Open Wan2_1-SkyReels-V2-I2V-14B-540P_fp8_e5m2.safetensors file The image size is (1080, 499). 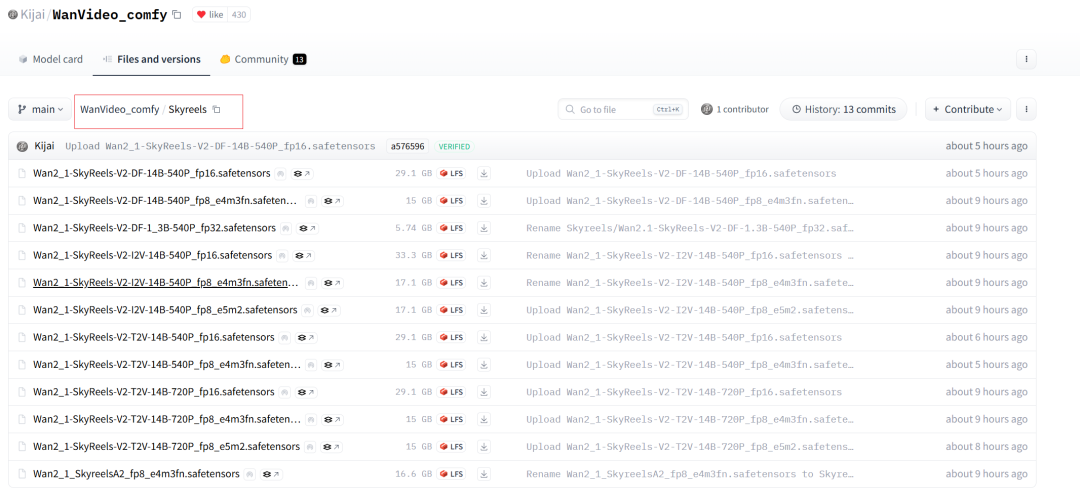pyautogui.click(x=165, y=310)
